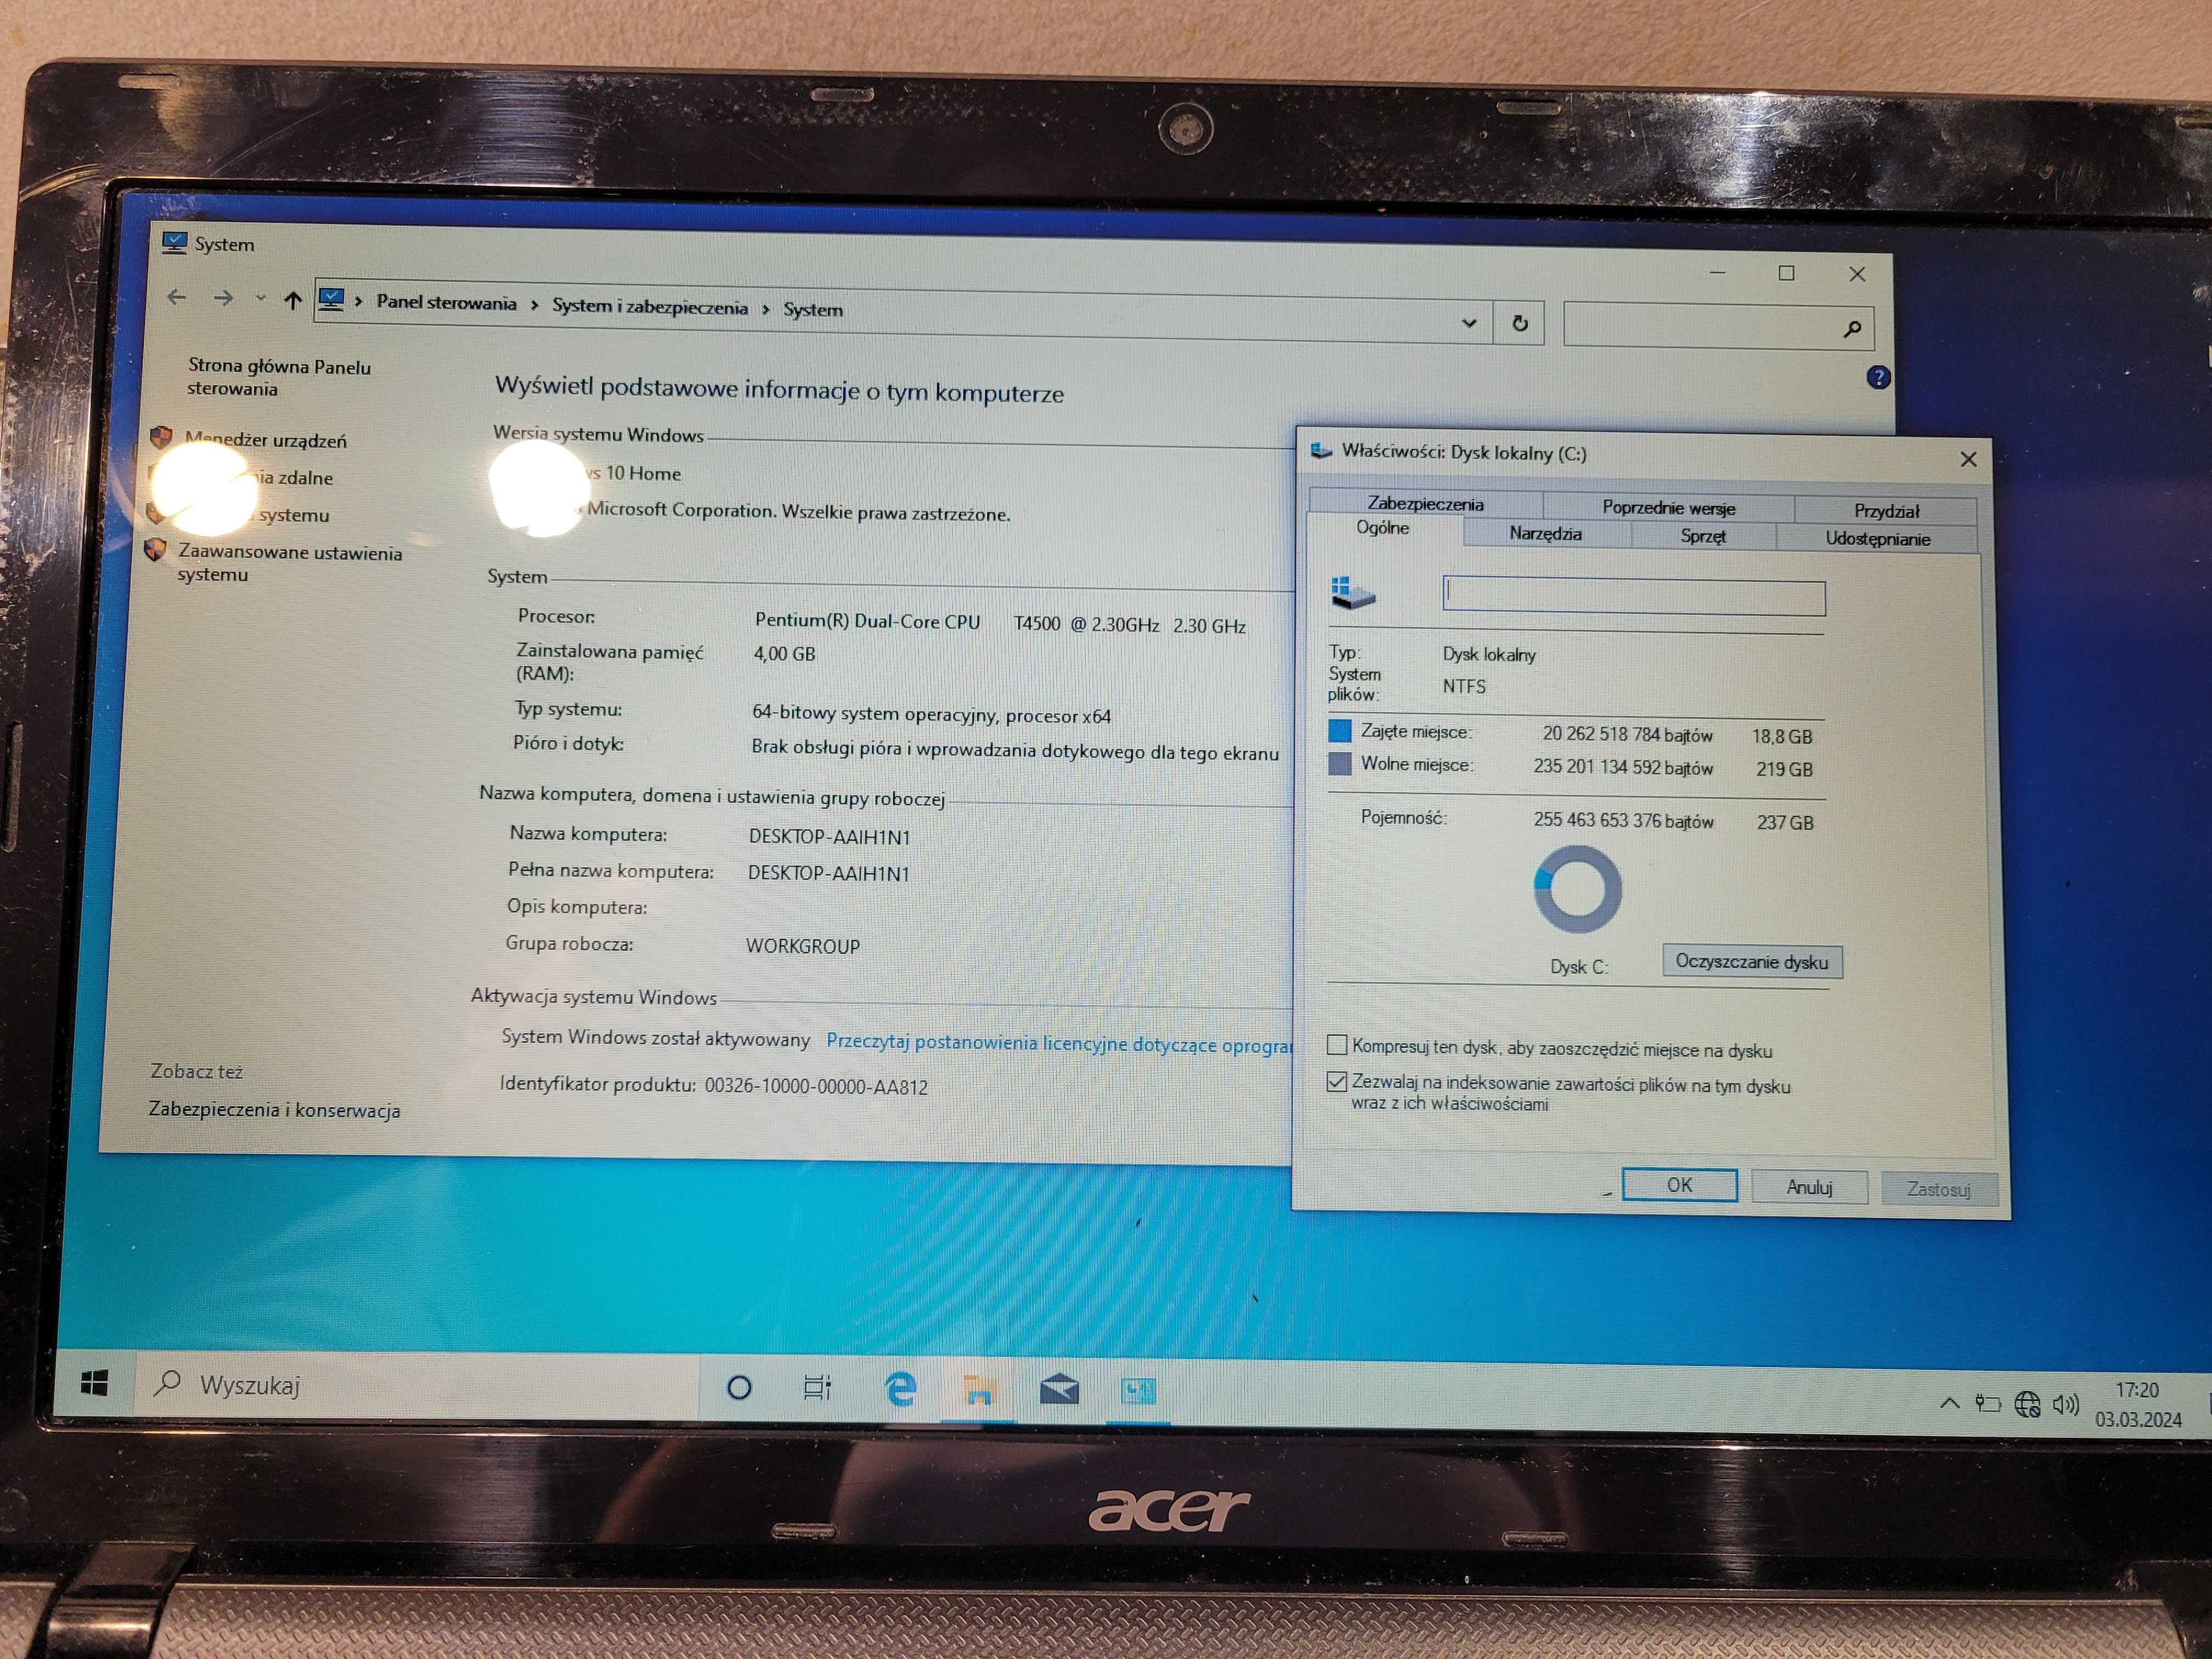2212x1659 pixels.
Task: Open recent locations dropdown beside navigation arrows
Action: point(260,298)
